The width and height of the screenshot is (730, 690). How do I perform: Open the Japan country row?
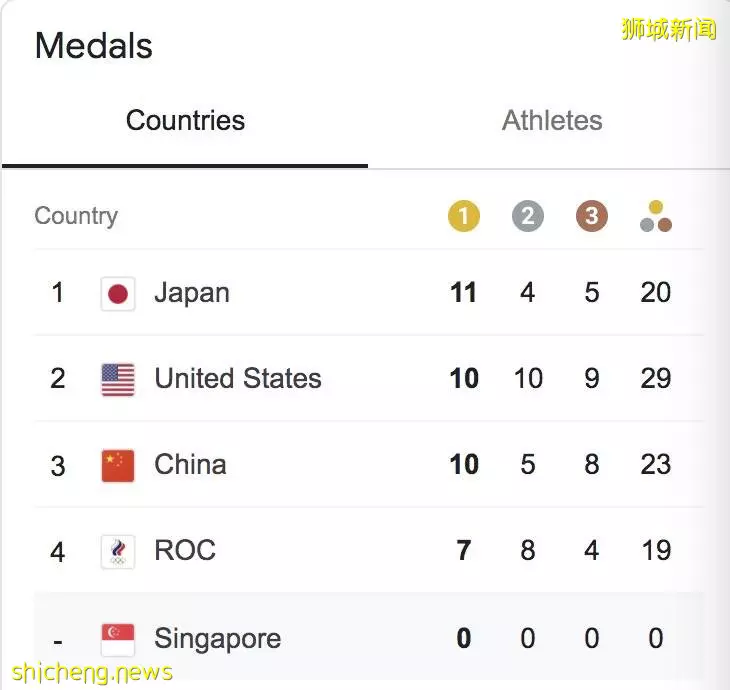point(369,293)
